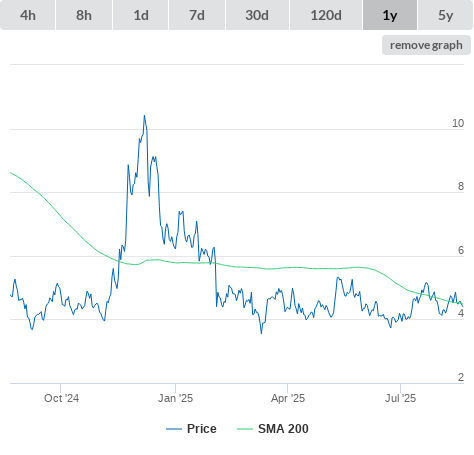Click the Apr '25 axis tick label
The image size is (474, 455).
[x=288, y=398]
